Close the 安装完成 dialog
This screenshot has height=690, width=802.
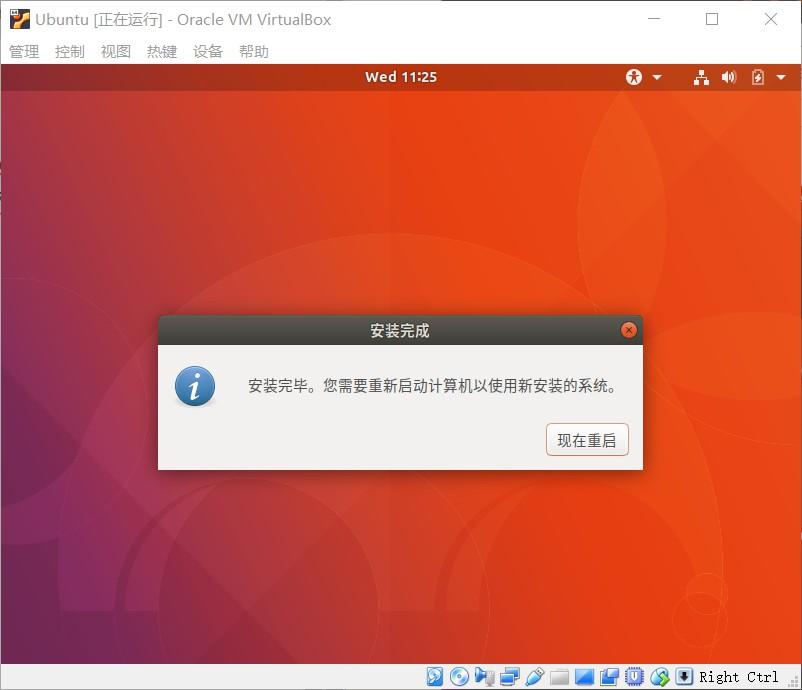[629, 330]
